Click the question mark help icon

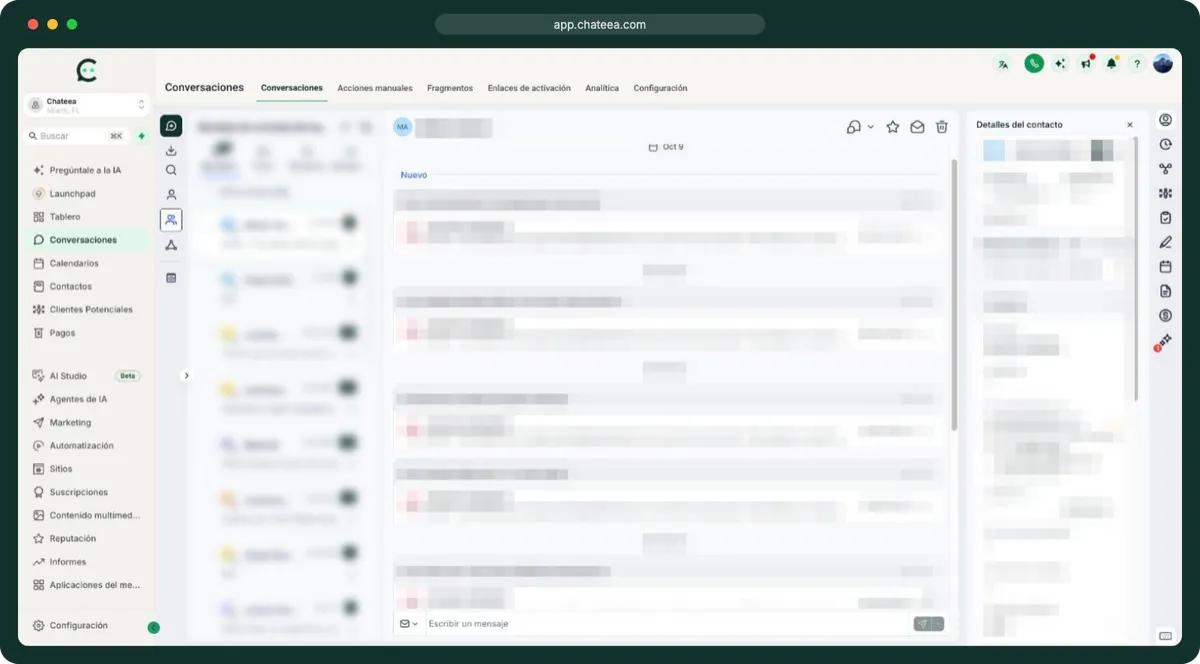(x=1137, y=64)
